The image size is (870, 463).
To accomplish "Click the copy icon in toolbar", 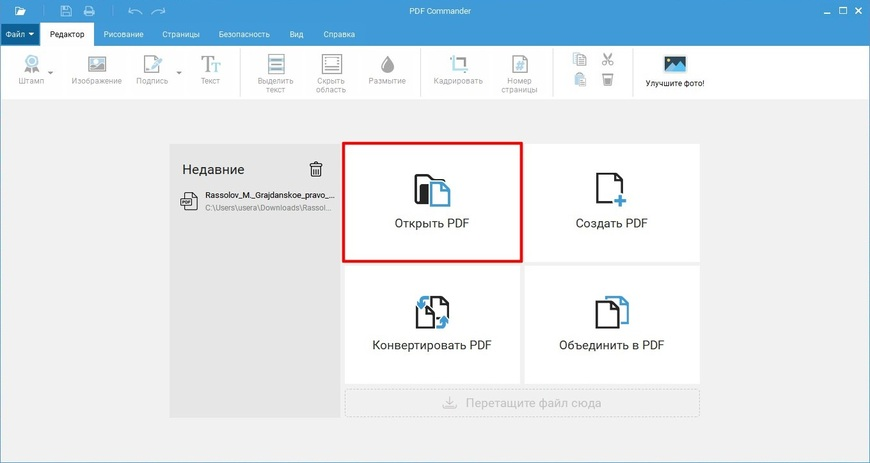I will (x=579, y=59).
